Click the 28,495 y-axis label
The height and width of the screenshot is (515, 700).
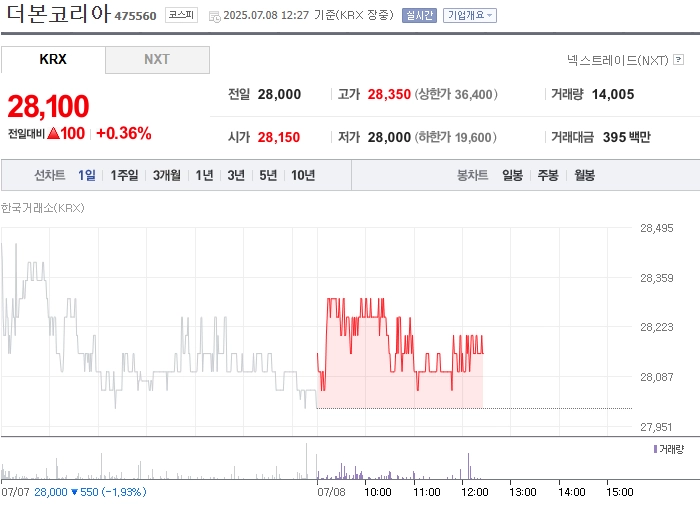657,228
